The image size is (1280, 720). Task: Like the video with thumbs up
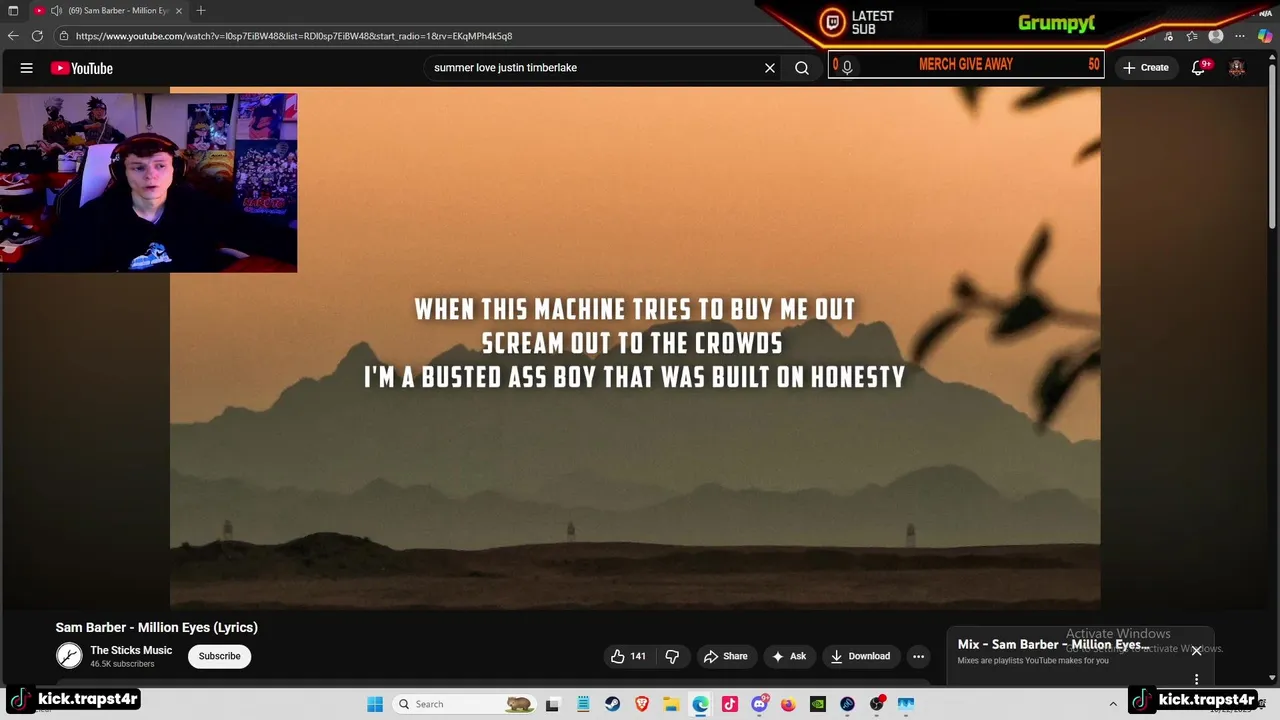point(628,656)
